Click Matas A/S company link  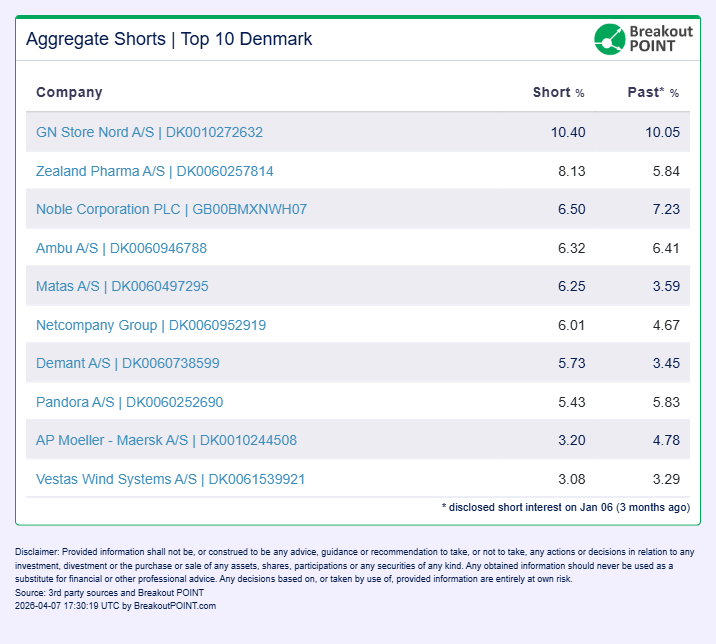[122, 286]
